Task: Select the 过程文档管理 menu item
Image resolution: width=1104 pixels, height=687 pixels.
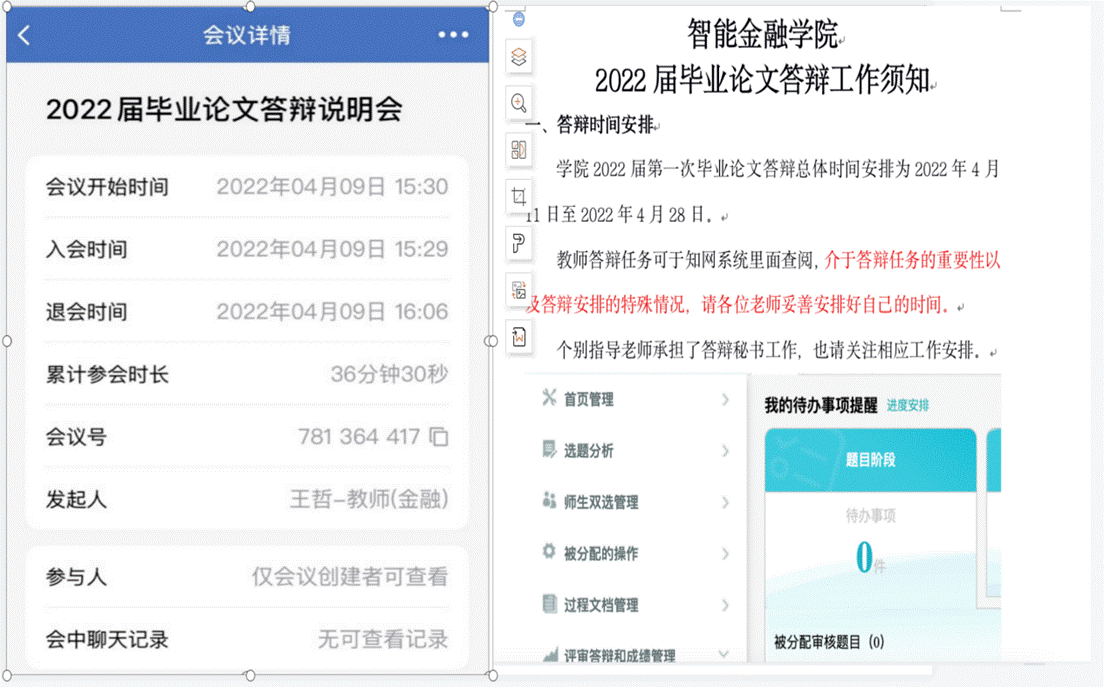Action: click(x=600, y=605)
